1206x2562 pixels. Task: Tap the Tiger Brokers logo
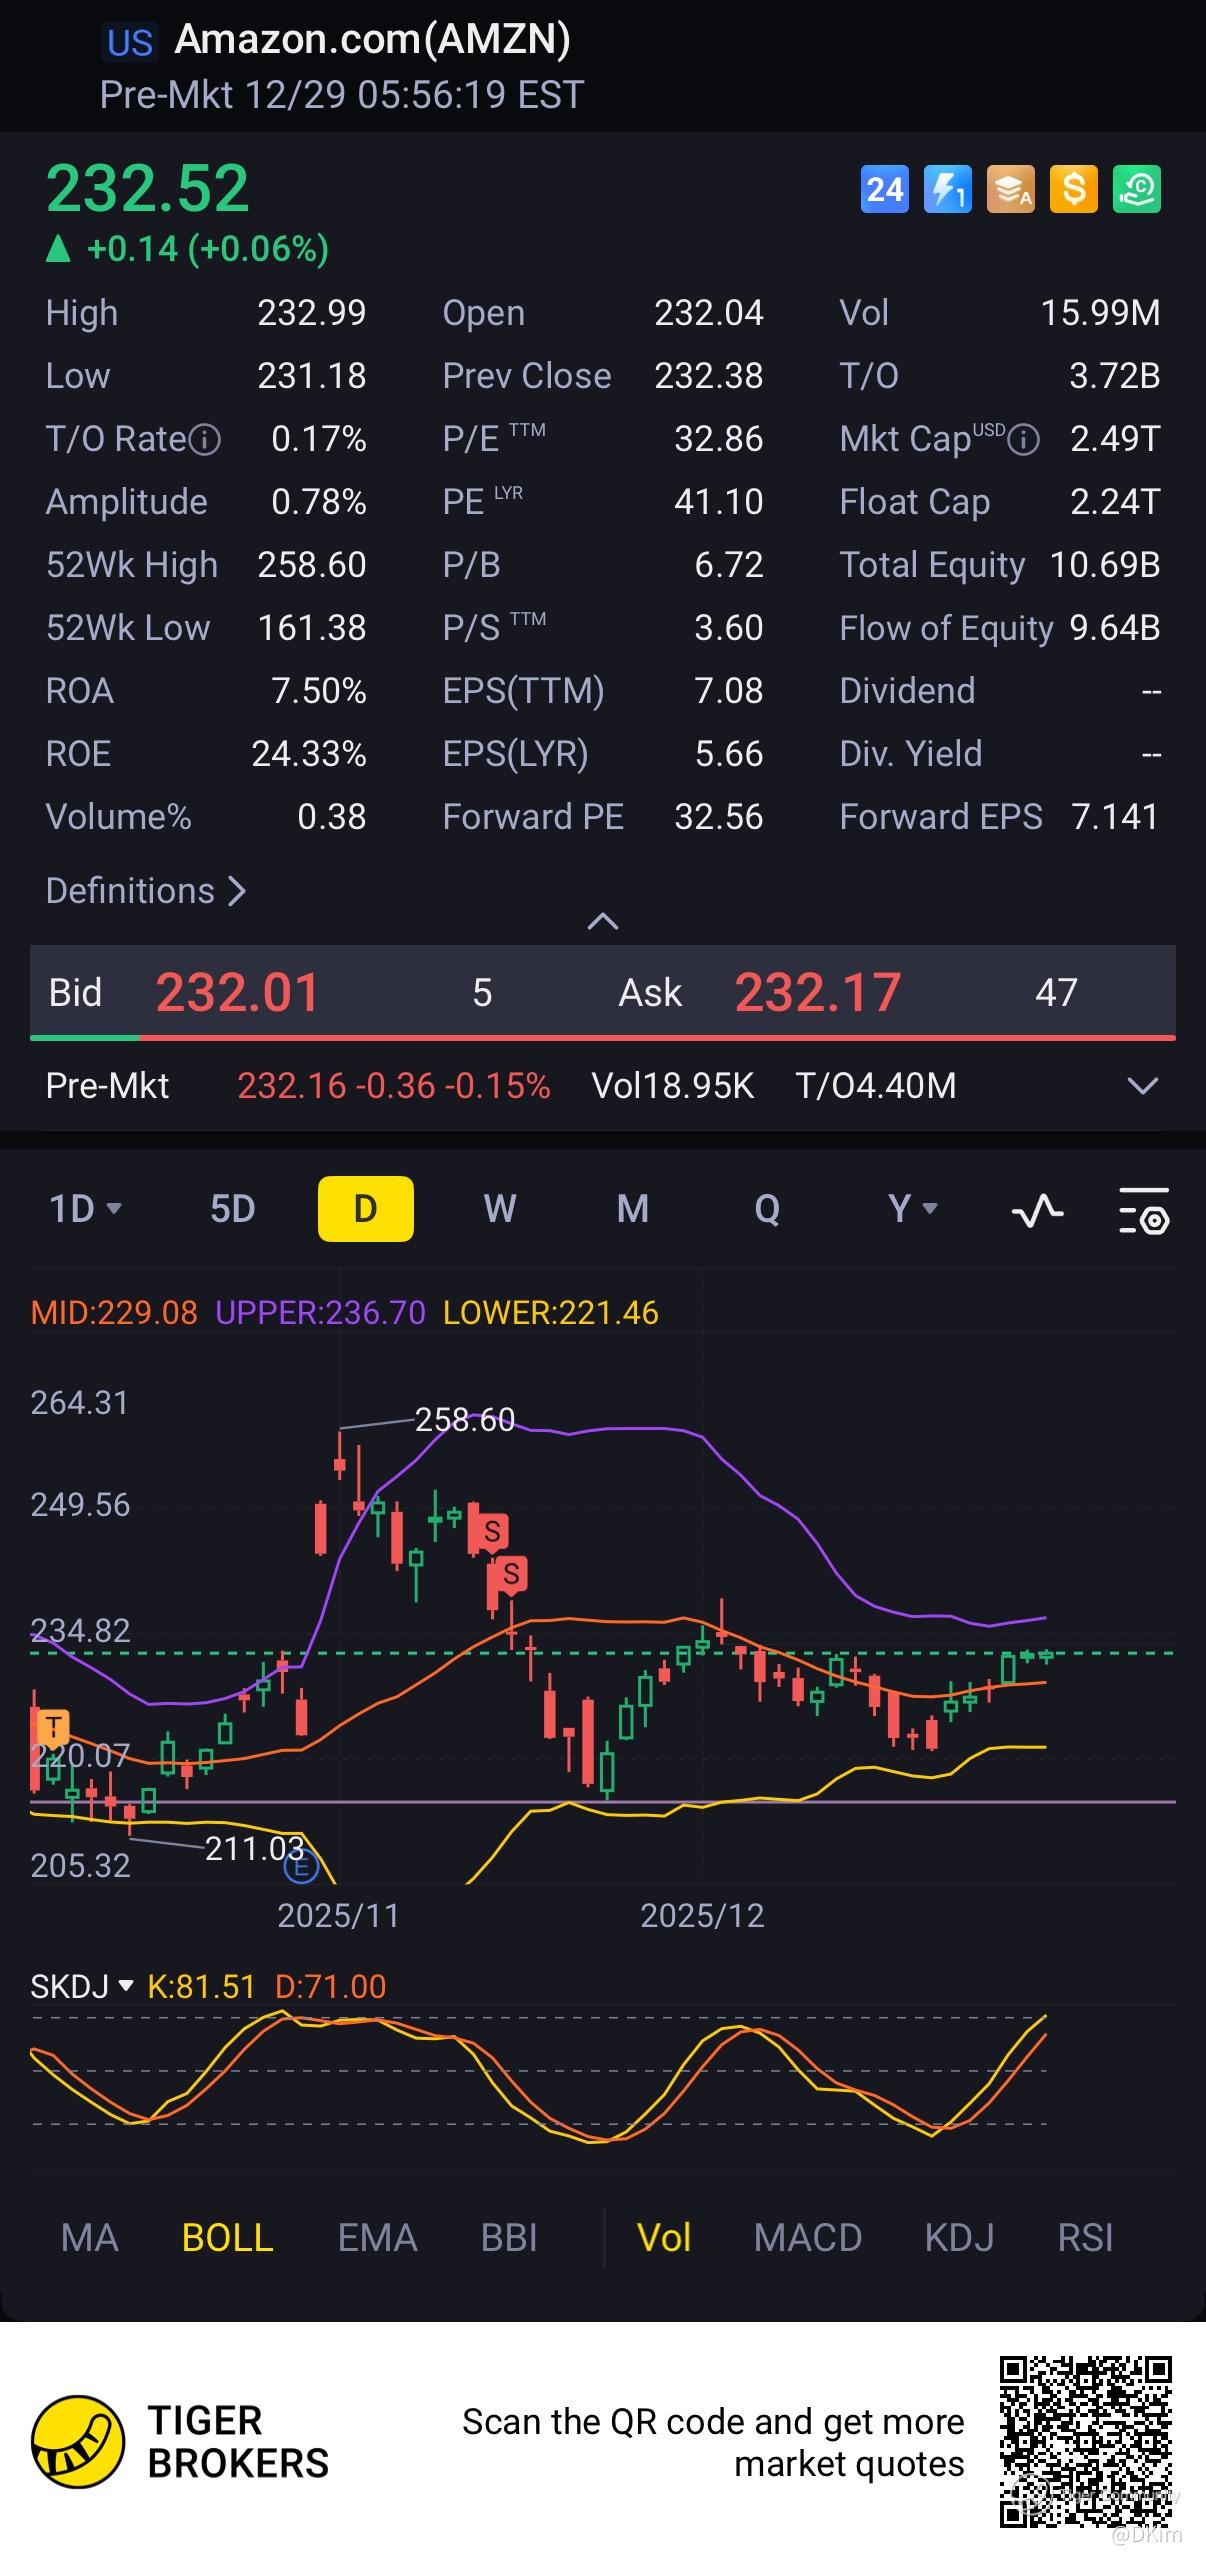point(180,2442)
